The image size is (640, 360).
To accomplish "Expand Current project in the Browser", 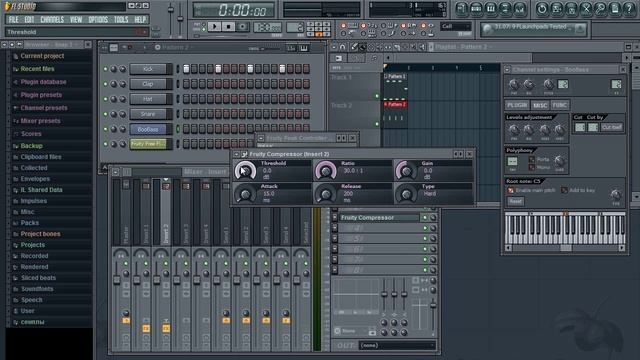I will pyautogui.click(x=42, y=56).
